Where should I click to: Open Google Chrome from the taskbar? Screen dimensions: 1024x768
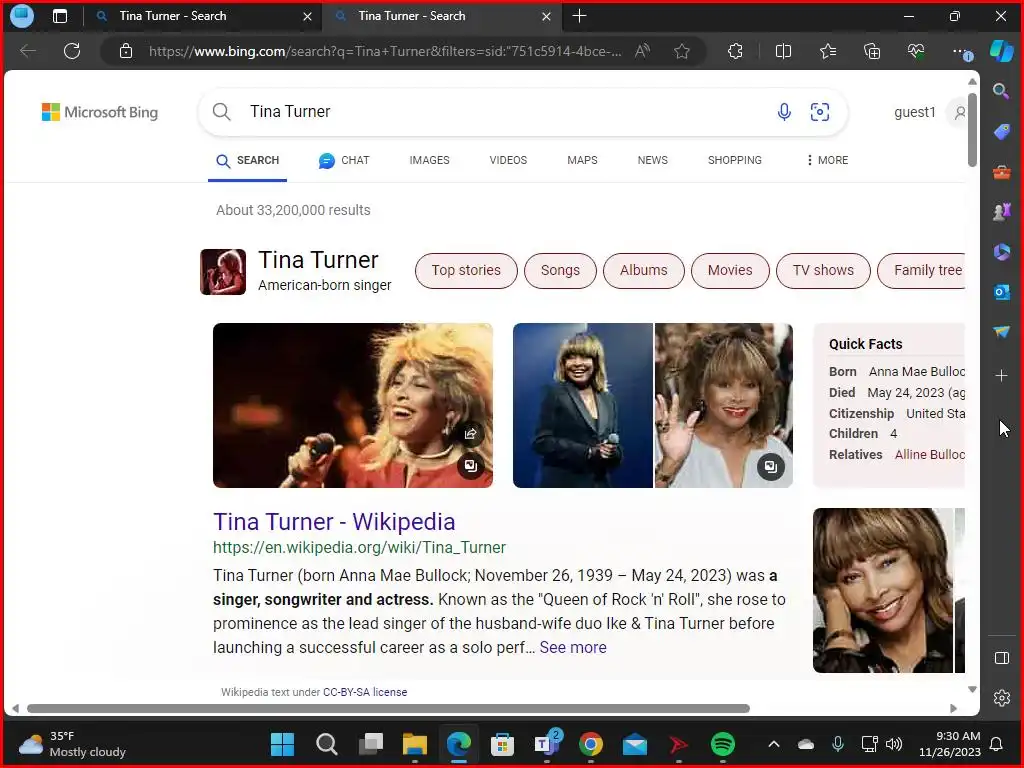point(590,744)
